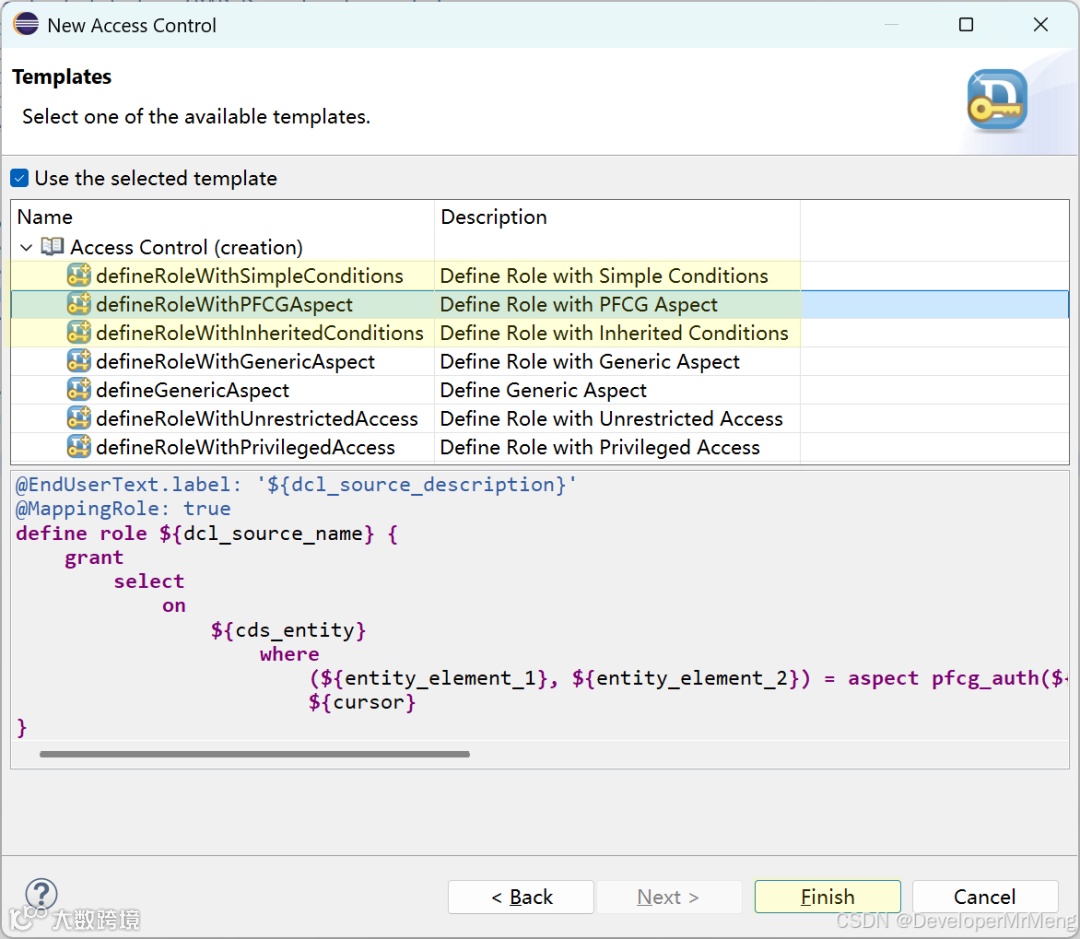1080x939 pixels.
Task: Select the defineRoleWithPrivilegedAccess template name
Action: pos(245,447)
